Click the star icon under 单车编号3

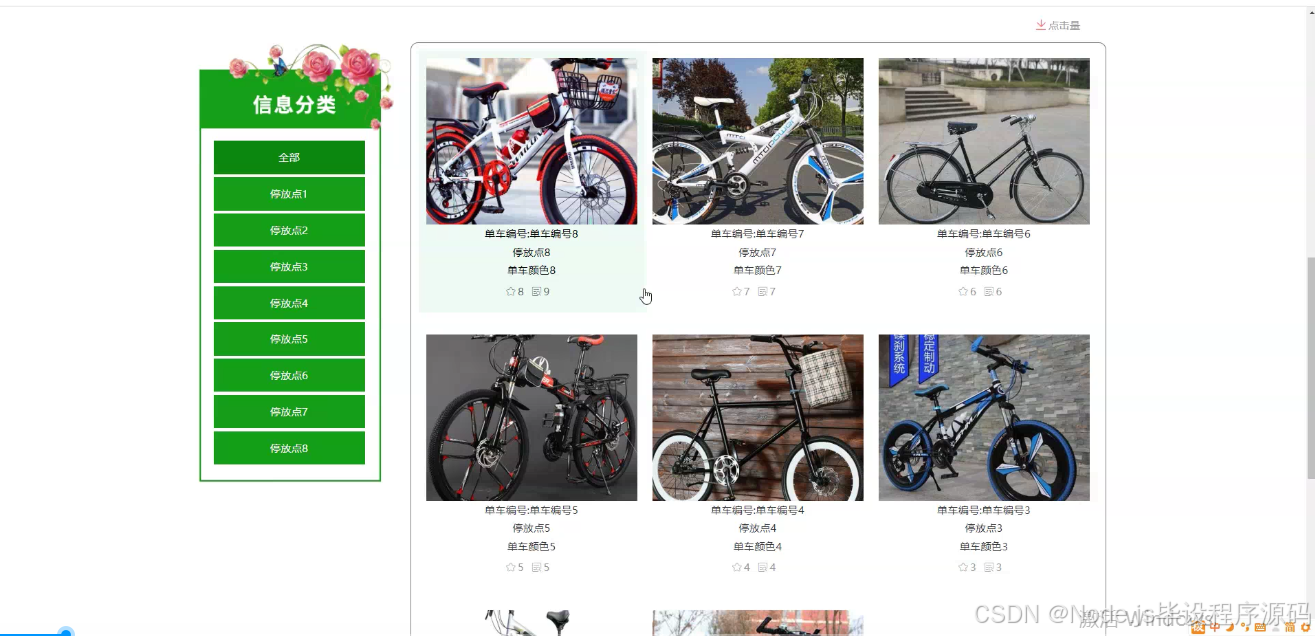tap(963, 567)
